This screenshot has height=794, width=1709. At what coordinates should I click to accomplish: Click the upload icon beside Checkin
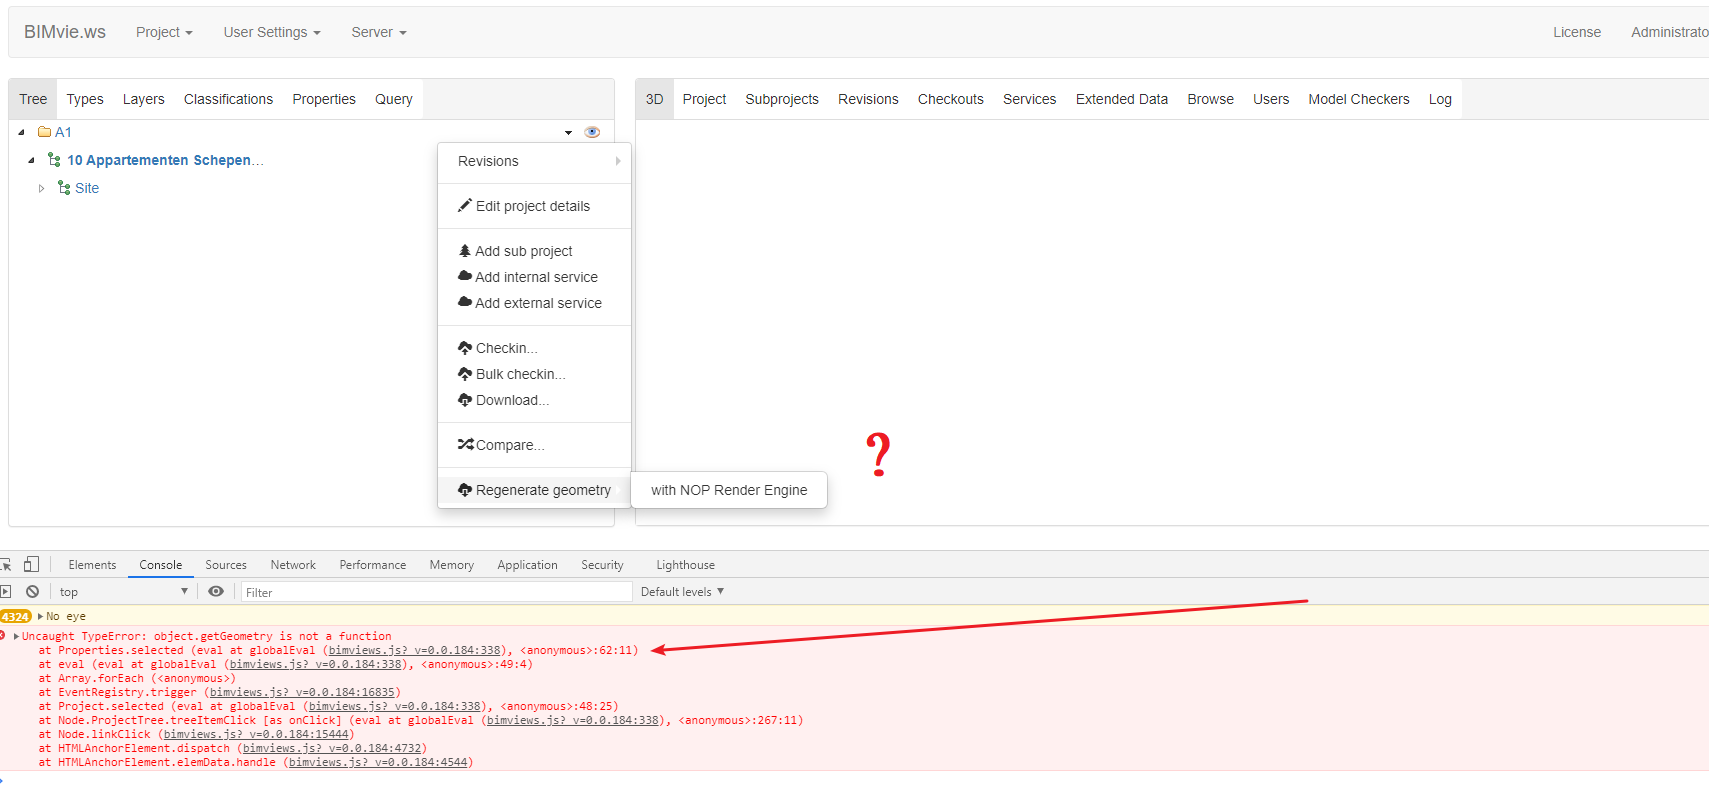coord(465,347)
